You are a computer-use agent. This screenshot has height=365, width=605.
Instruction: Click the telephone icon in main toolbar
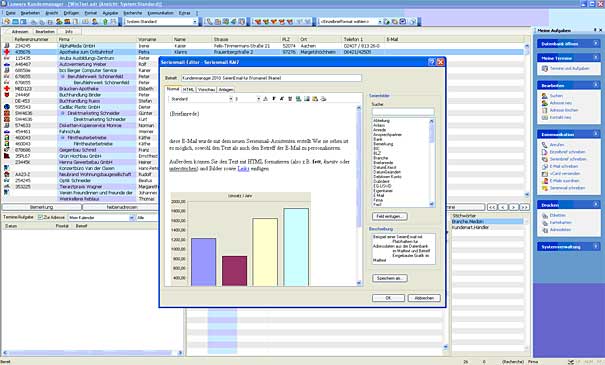point(209,22)
